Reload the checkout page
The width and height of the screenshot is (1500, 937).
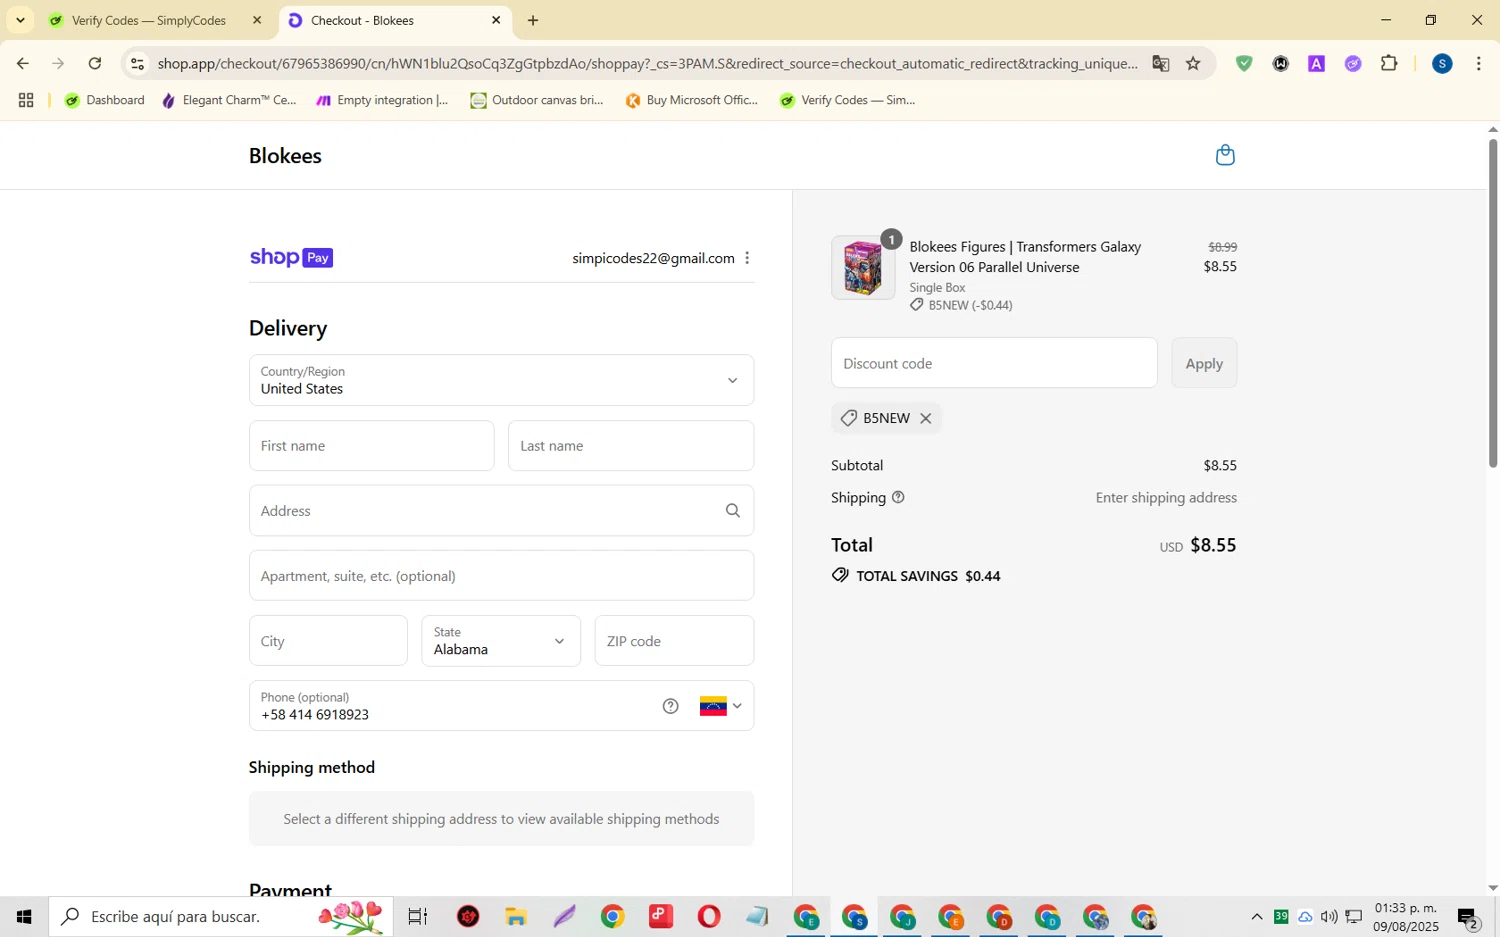point(95,63)
